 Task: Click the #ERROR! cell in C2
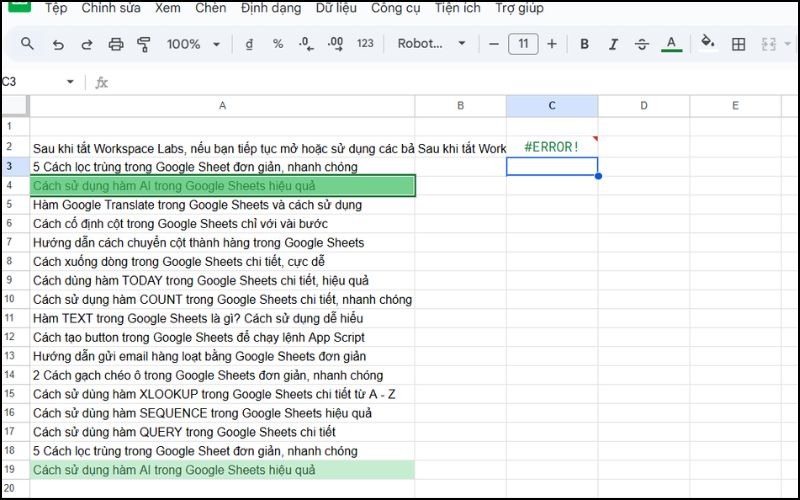[552, 147]
